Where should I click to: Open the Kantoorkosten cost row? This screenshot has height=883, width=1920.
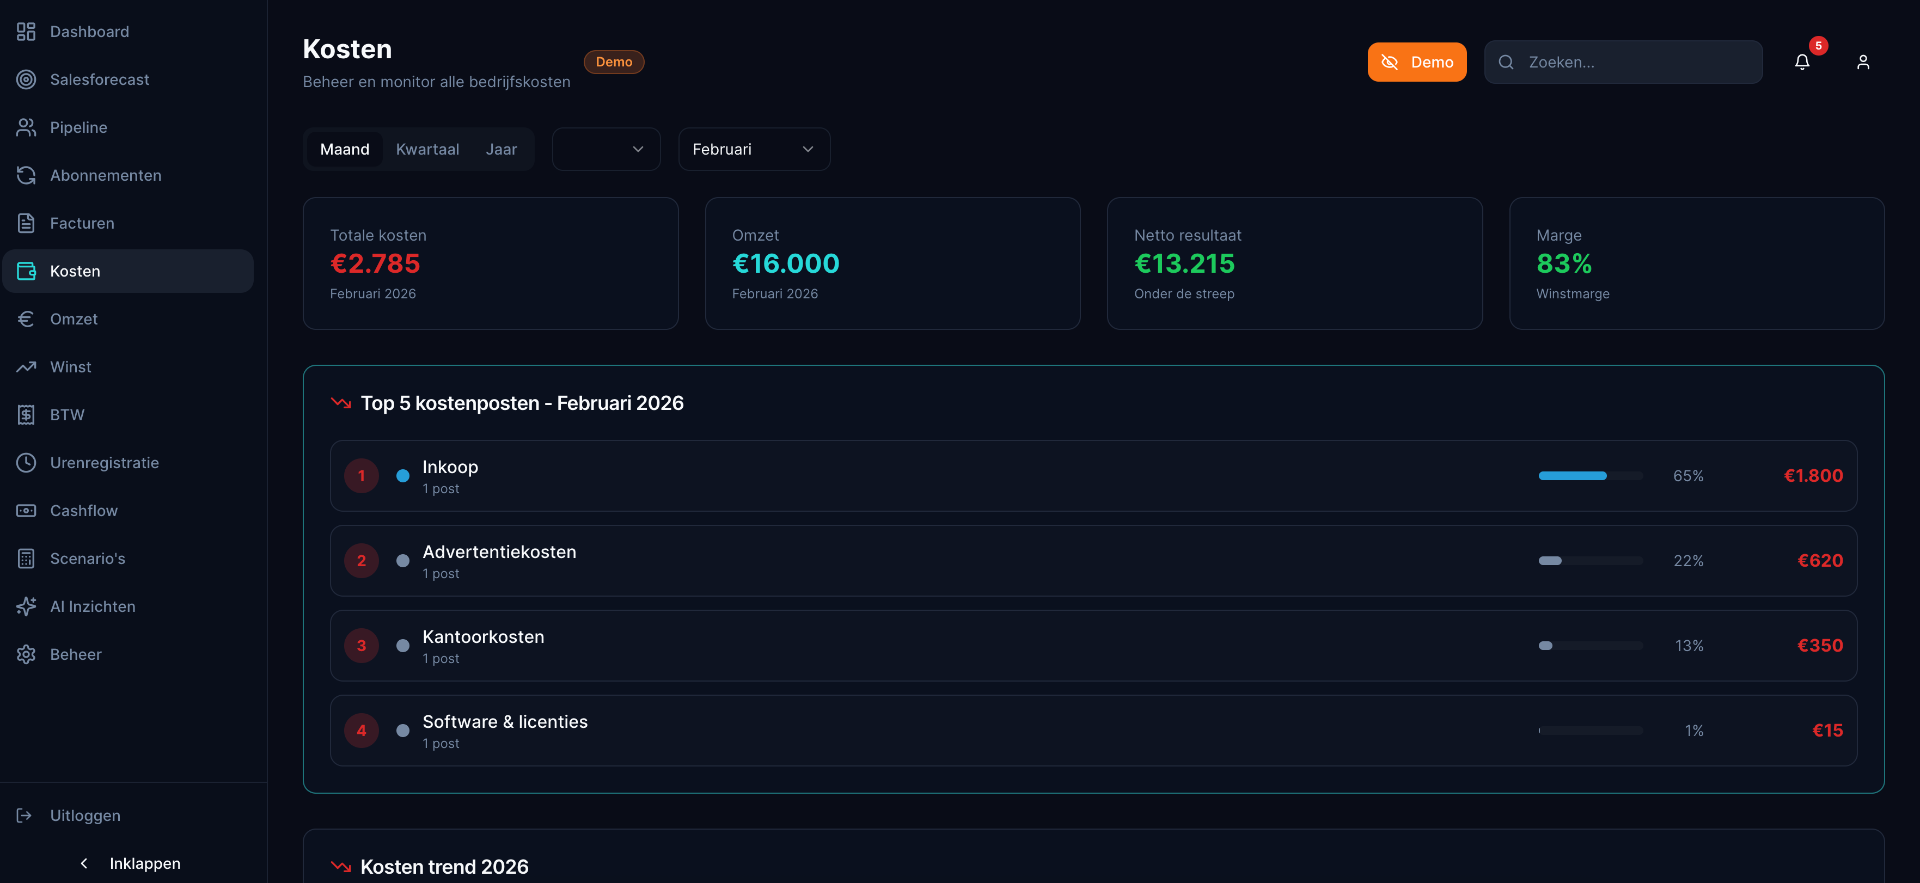(1094, 646)
